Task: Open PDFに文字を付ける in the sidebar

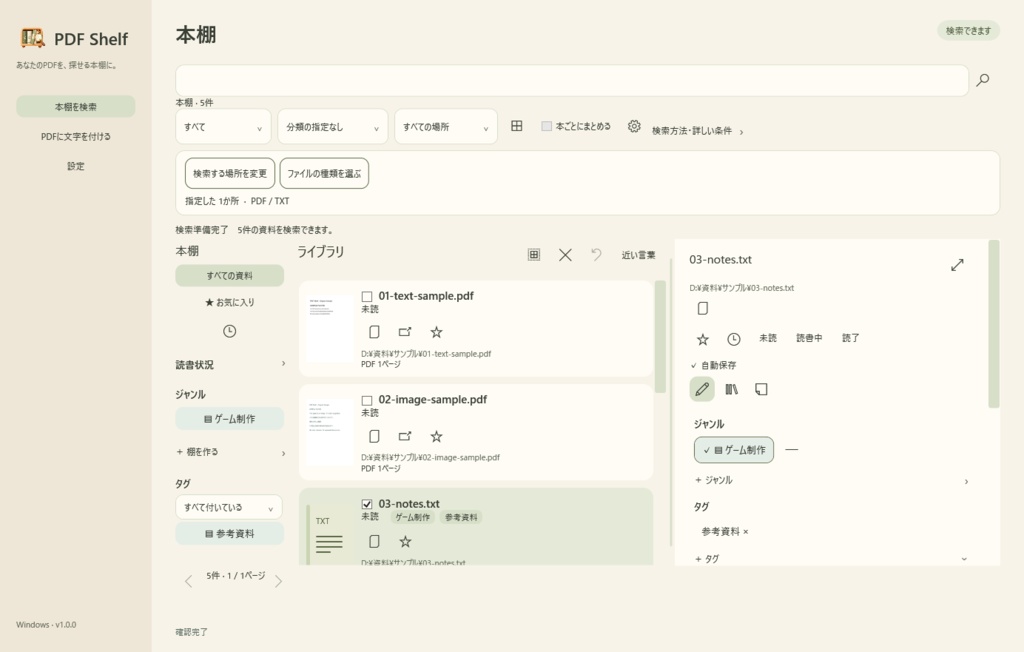Action: point(76,137)
